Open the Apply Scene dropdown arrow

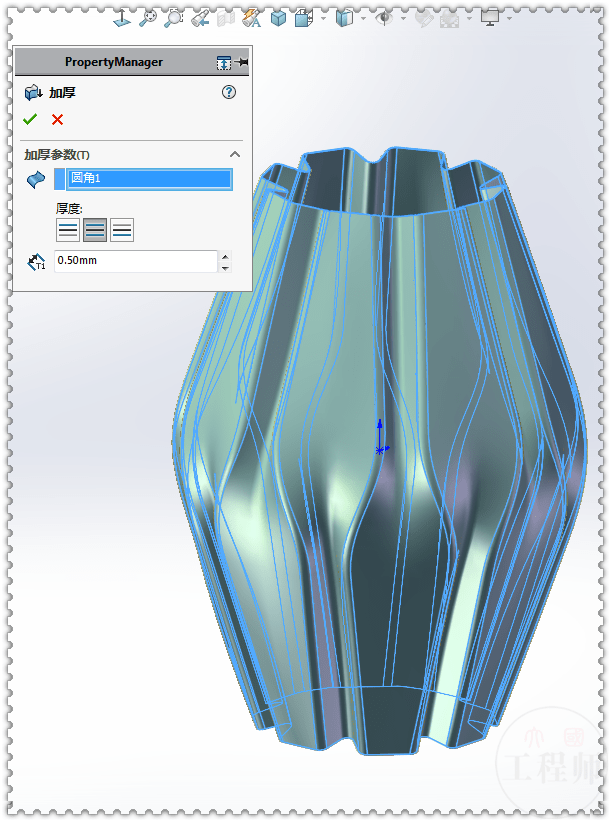469,18
